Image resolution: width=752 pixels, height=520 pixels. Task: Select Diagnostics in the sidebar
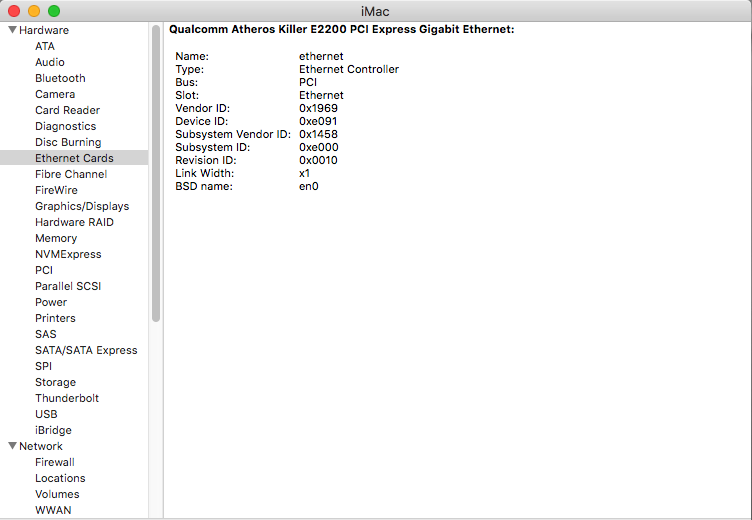pyautogui.click(x=65, y=126)
